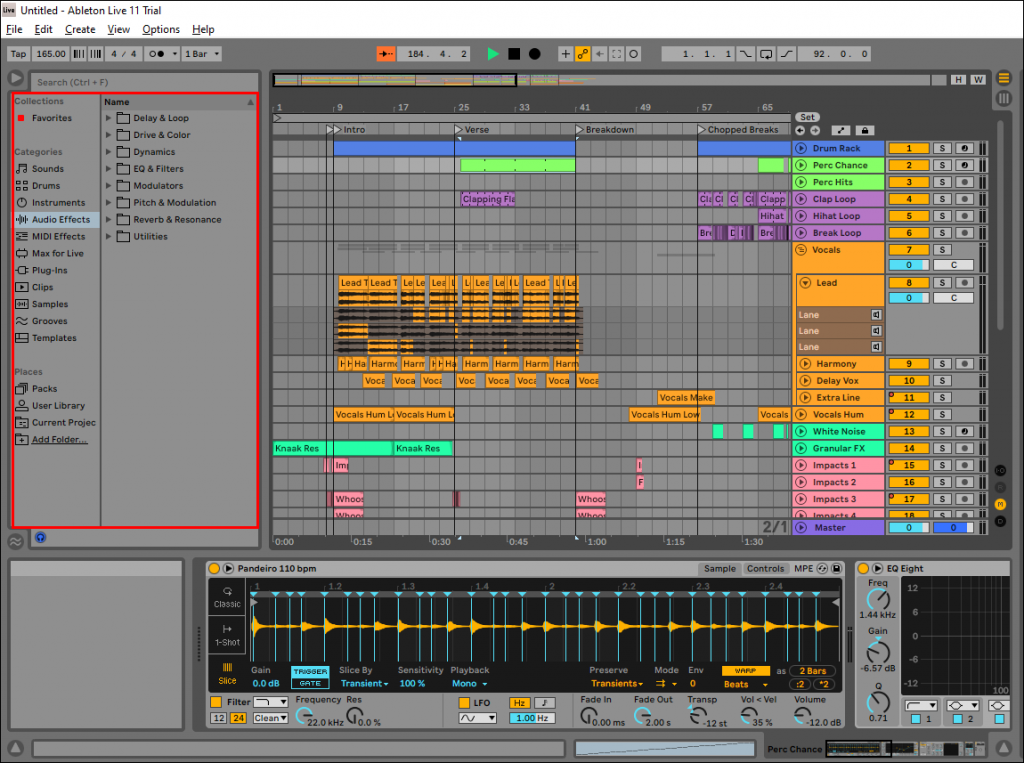Expand the Delay & Loop folder
This screenshot has height=763, width=1024.
point(108,118)
